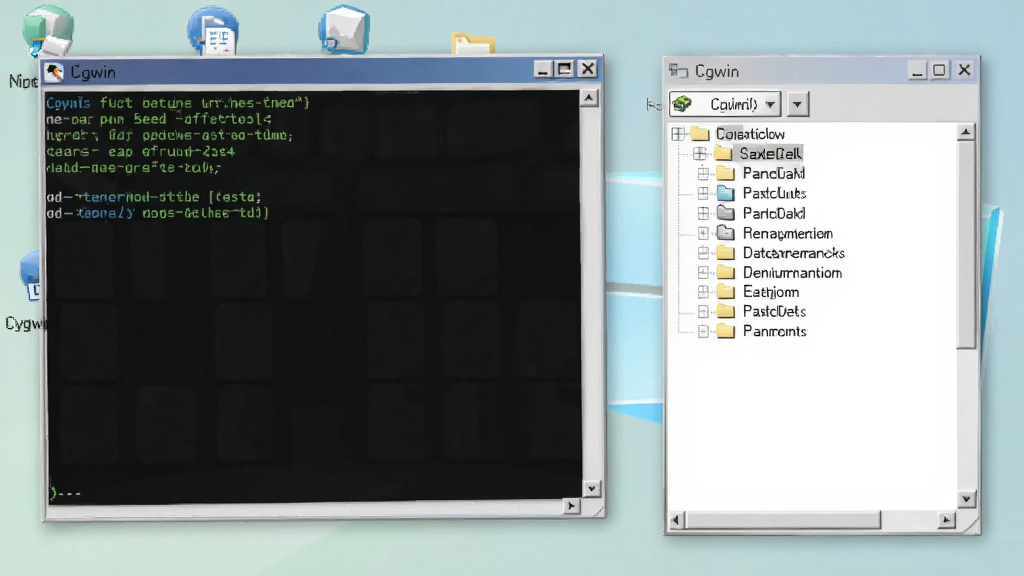This screenshot has width=1024, height=576.
Task: Click the tree window horizontal scrollbar thumb
Action: [782, 520]
